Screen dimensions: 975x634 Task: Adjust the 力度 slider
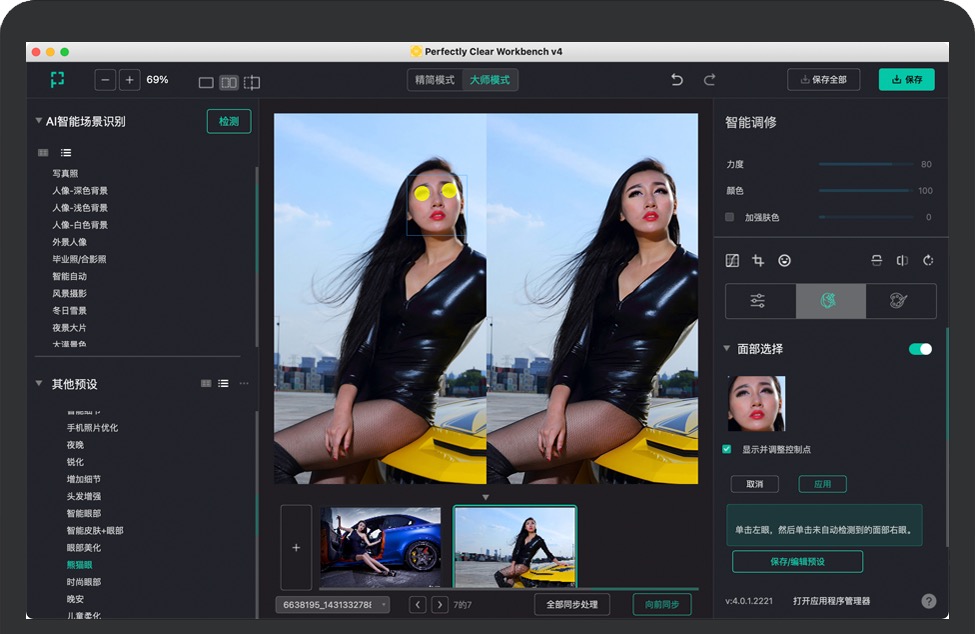click(865, 164)
